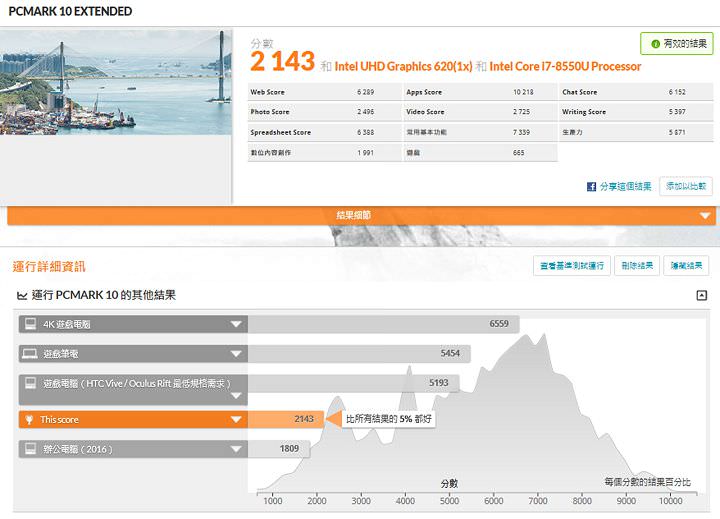The image size is (720, 519).
Task: Click the Intel Core i7-8550U Processor link
Action: point(565,67)
